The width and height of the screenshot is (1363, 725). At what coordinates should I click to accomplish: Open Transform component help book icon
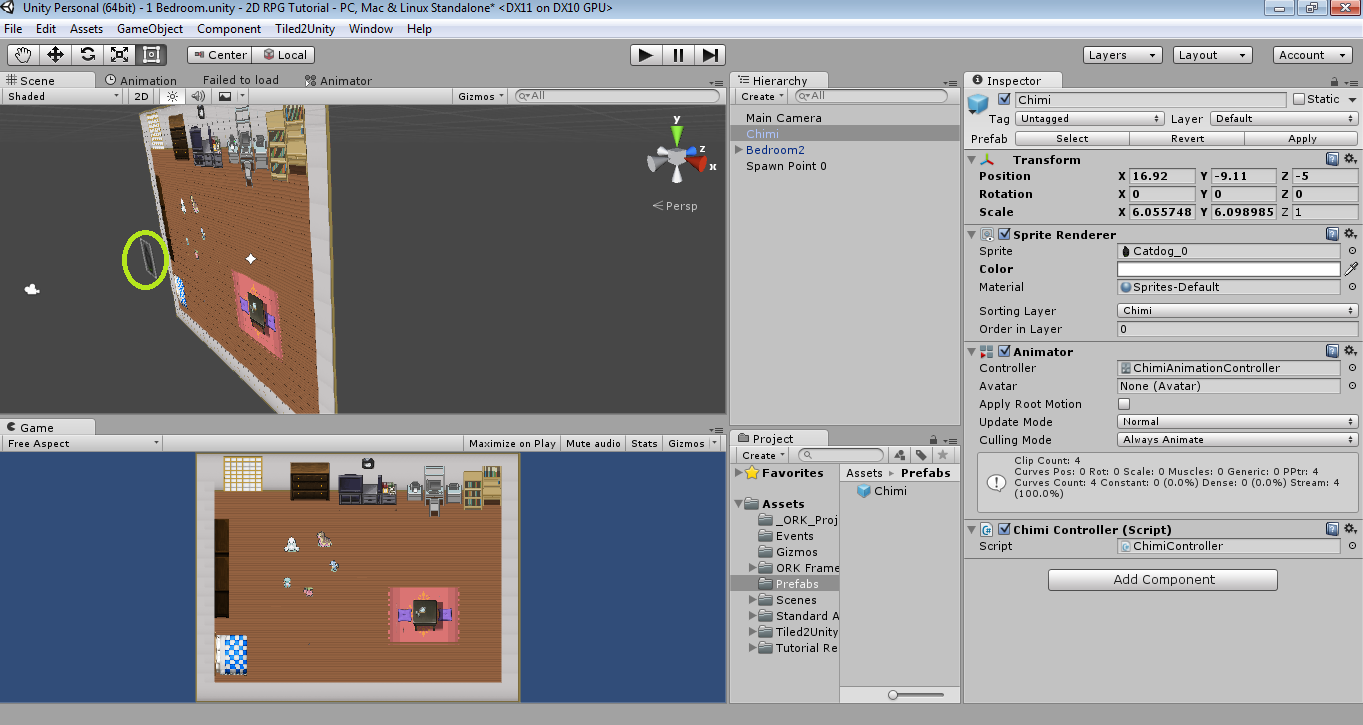(1332, 159)
